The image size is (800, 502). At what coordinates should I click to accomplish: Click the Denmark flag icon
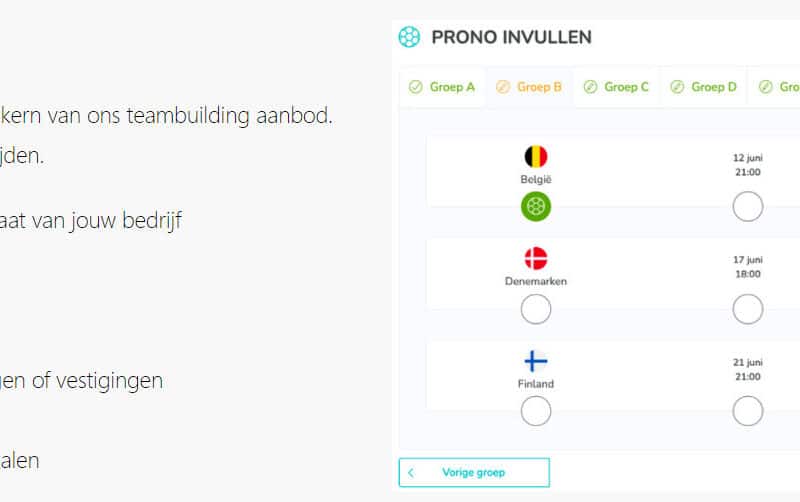(536, 258)
